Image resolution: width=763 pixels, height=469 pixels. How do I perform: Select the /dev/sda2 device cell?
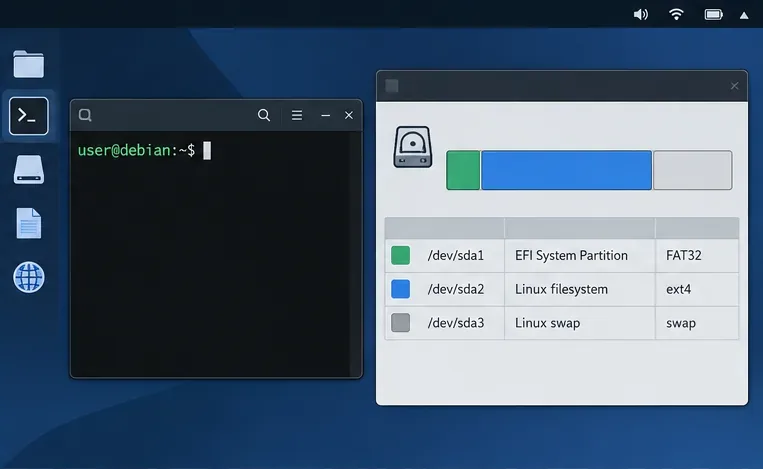(445, 289)
